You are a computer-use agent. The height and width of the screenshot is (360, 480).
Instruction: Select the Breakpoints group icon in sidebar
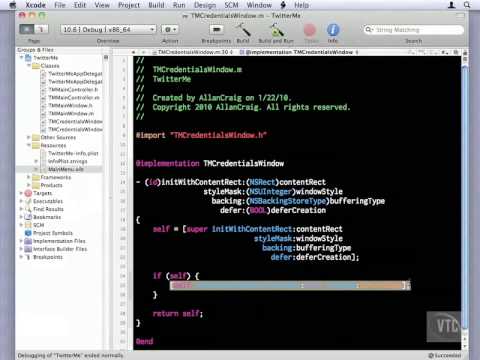[x=28, y=257]
